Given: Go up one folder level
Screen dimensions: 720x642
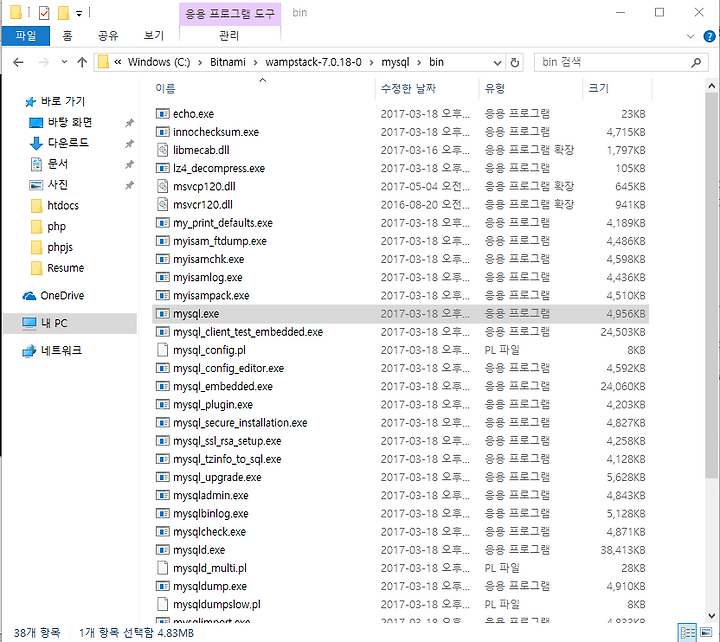Looking at the screenshot, I should [x=82, y=62].
